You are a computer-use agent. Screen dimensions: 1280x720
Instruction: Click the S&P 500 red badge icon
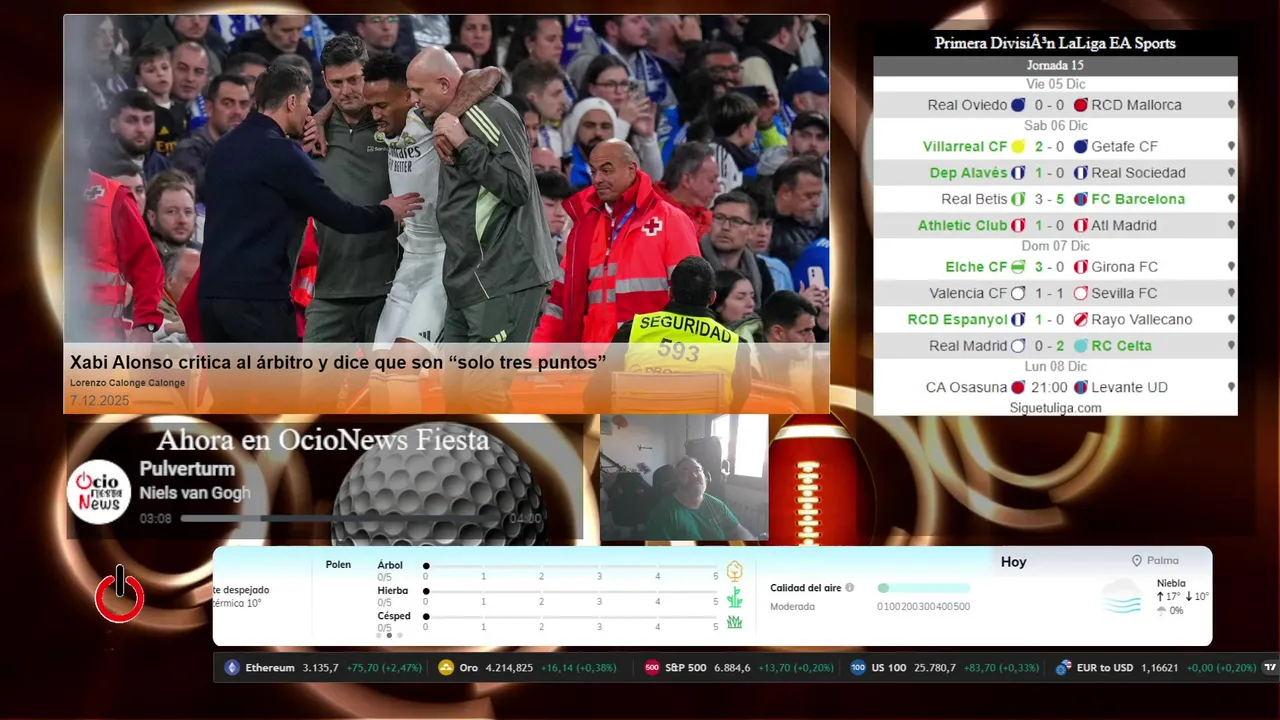point(652,668)
